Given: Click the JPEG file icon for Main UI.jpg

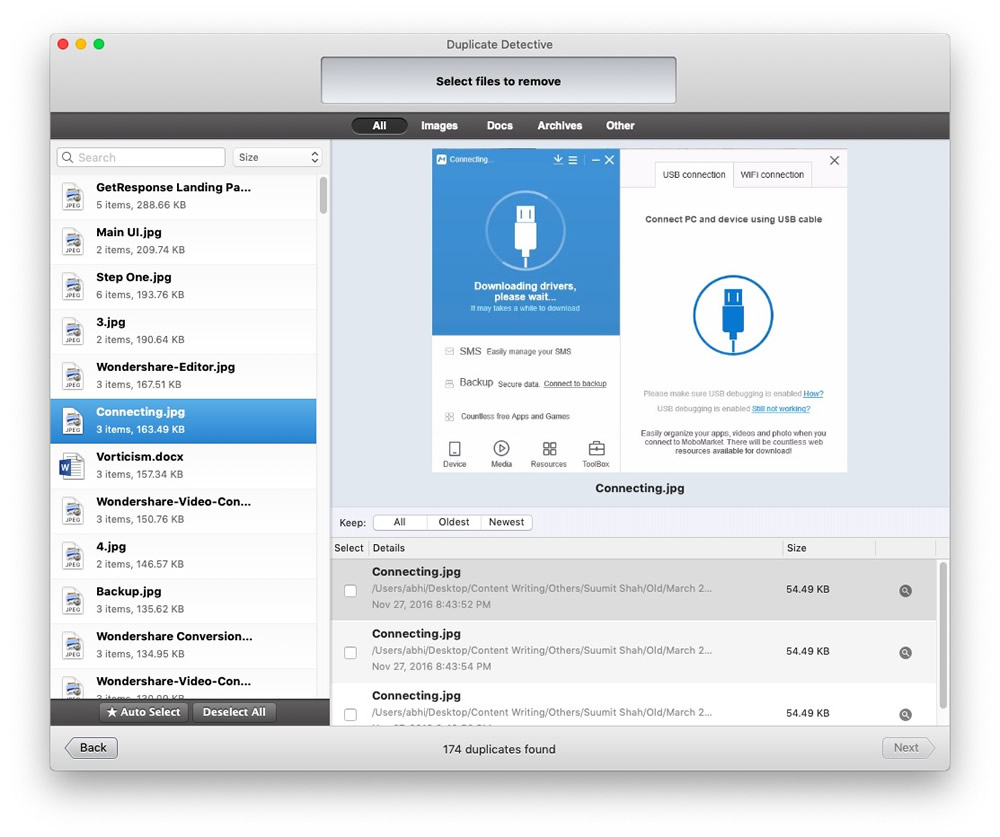Looking at the screenshot, I should (73, 242).
